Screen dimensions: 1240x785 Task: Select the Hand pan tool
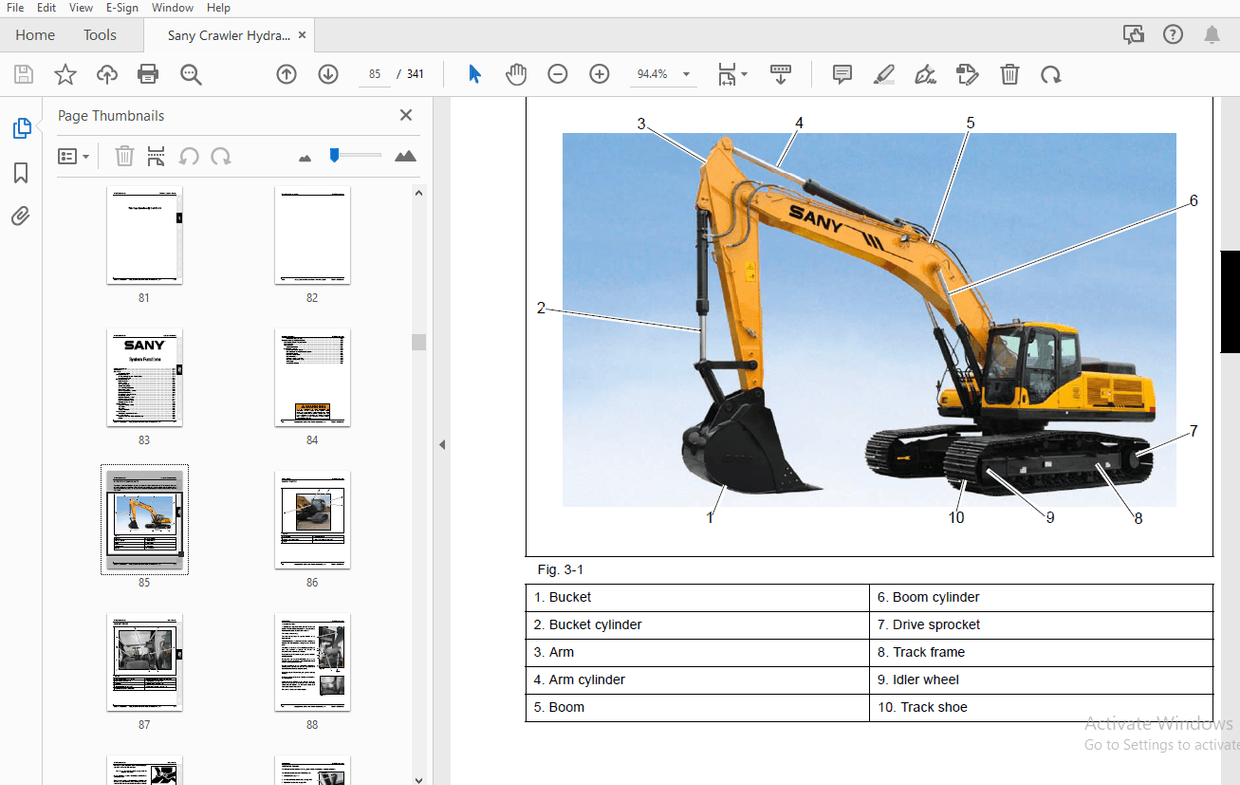tap(516, 74)
